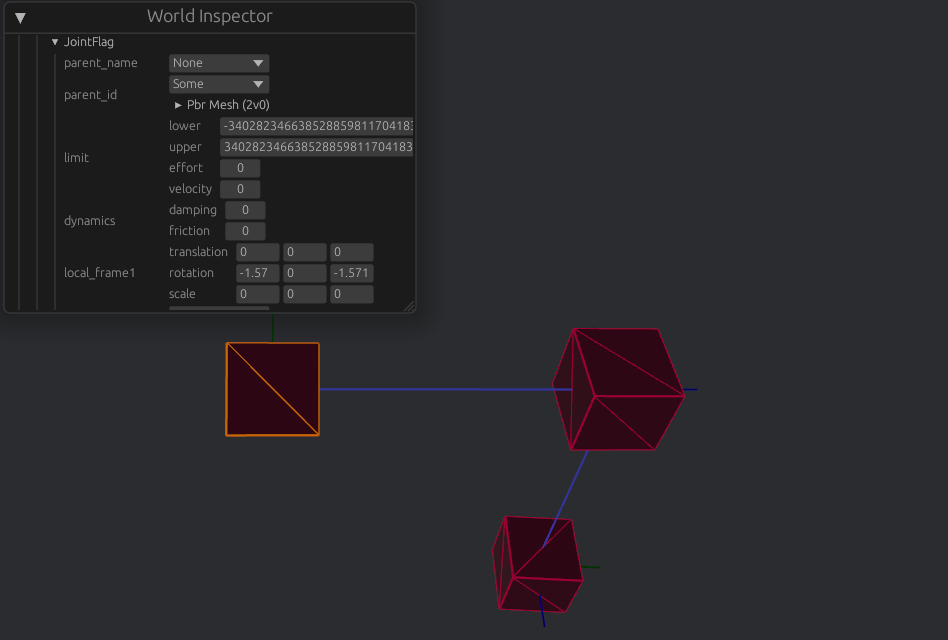
Task: Edit the velocity field under limit
Action: [x=239, y=188]
